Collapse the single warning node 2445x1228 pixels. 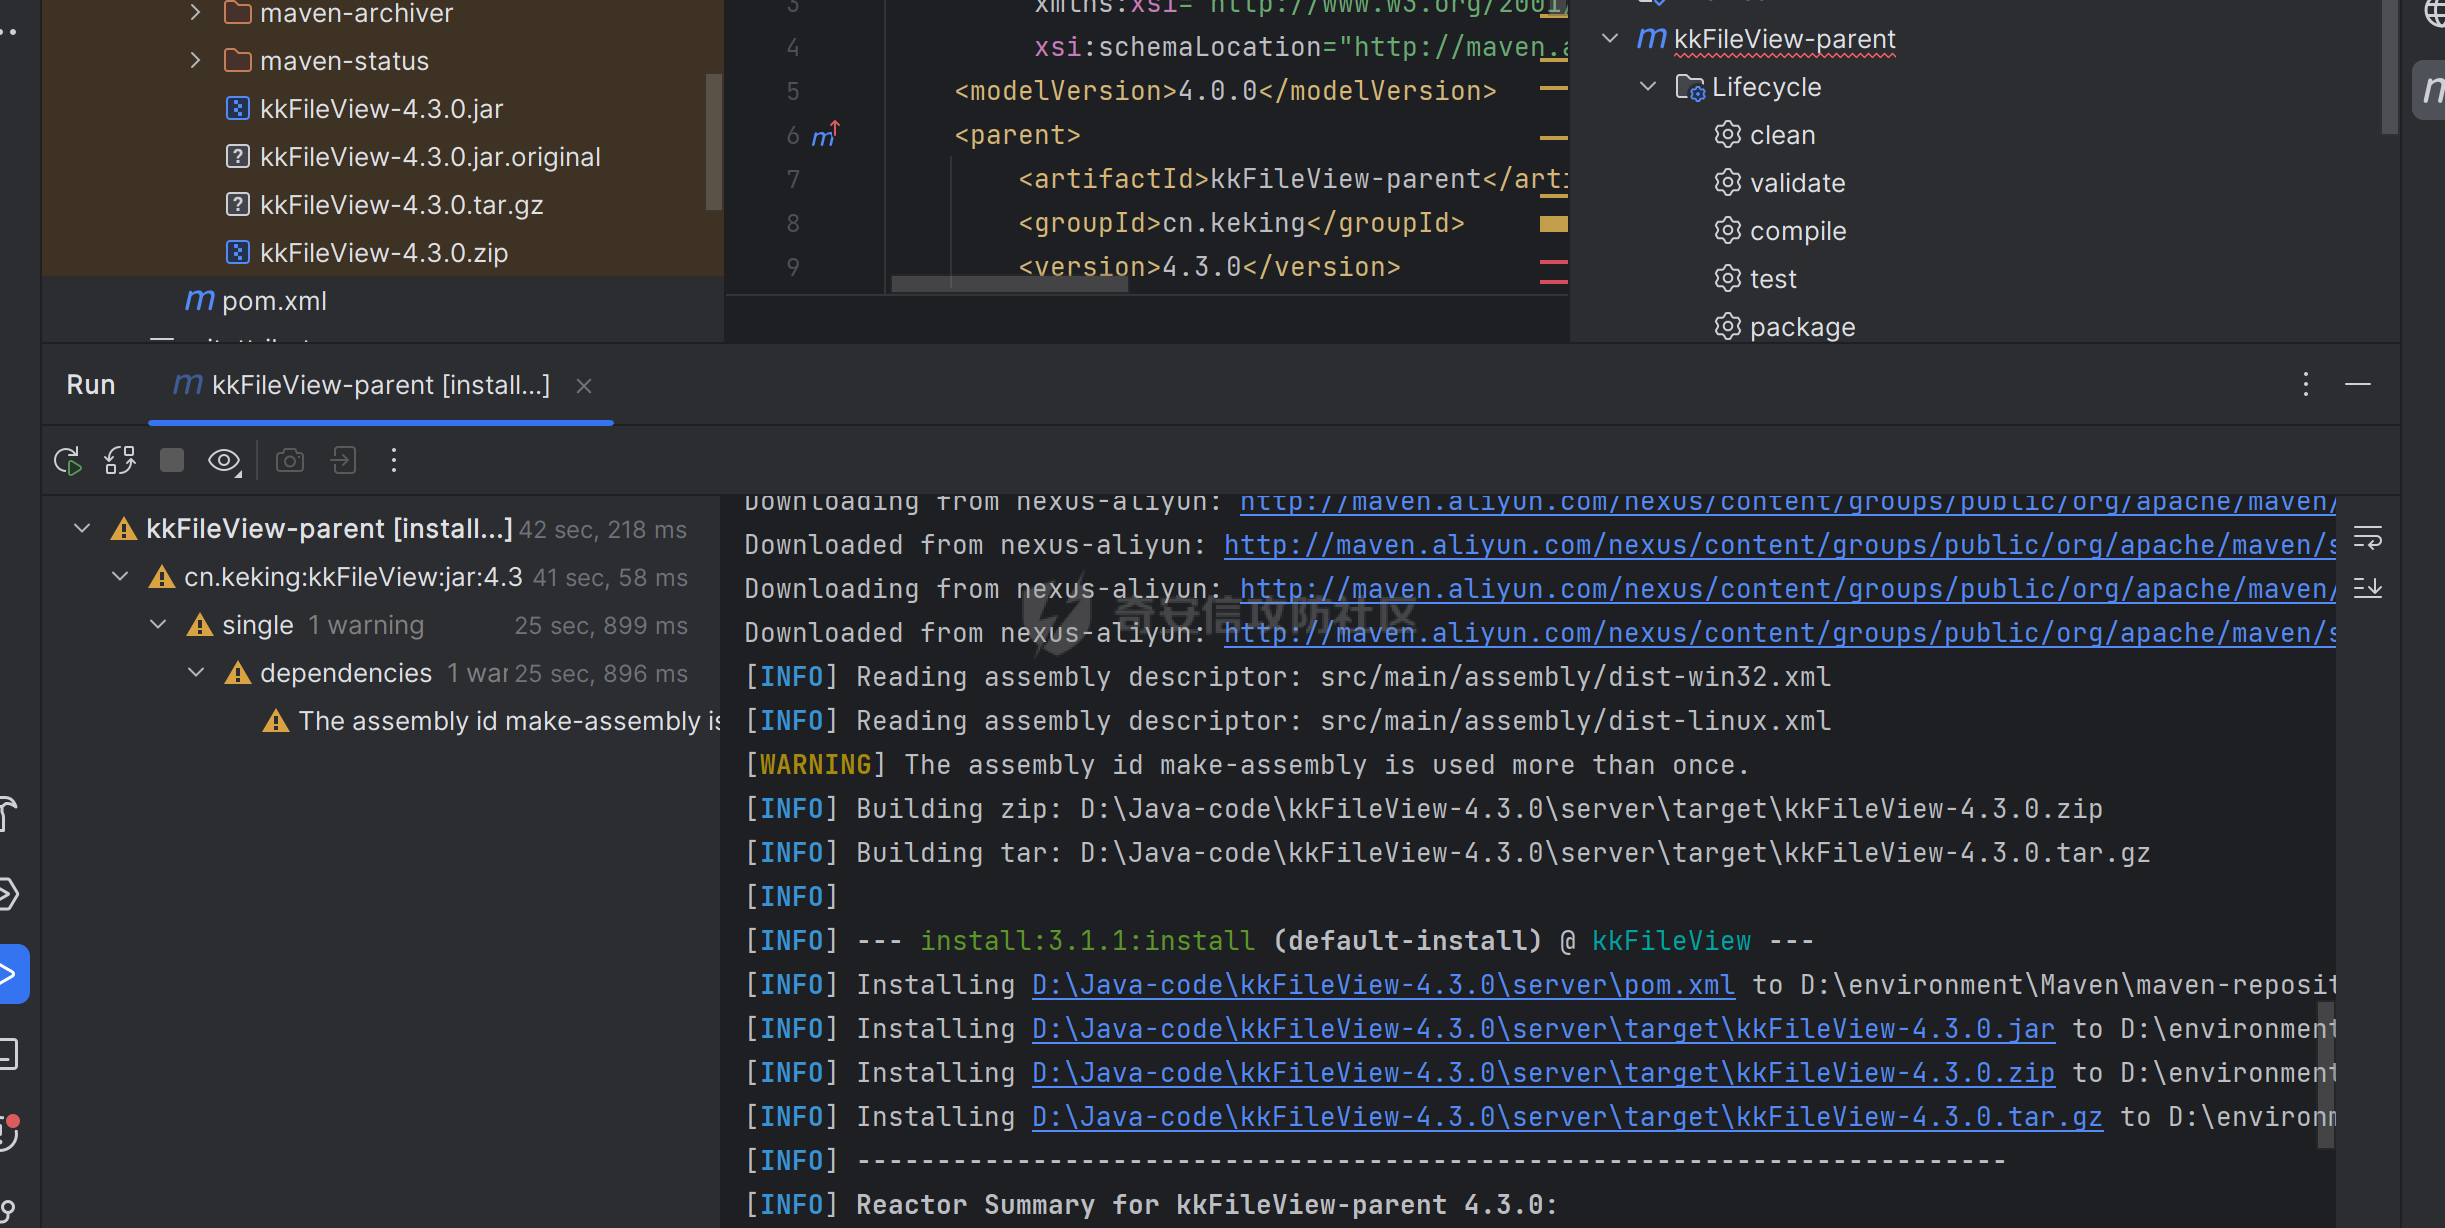[158, 625]
